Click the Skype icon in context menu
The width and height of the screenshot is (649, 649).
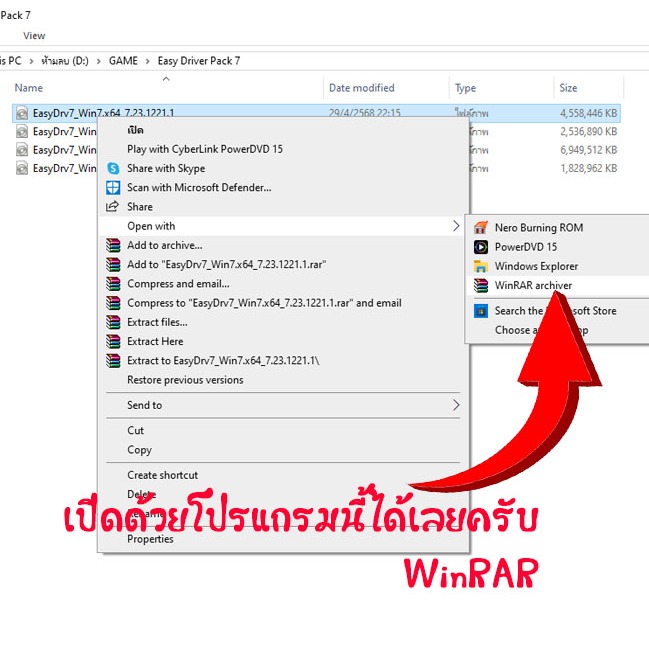(x=112, y=169)
